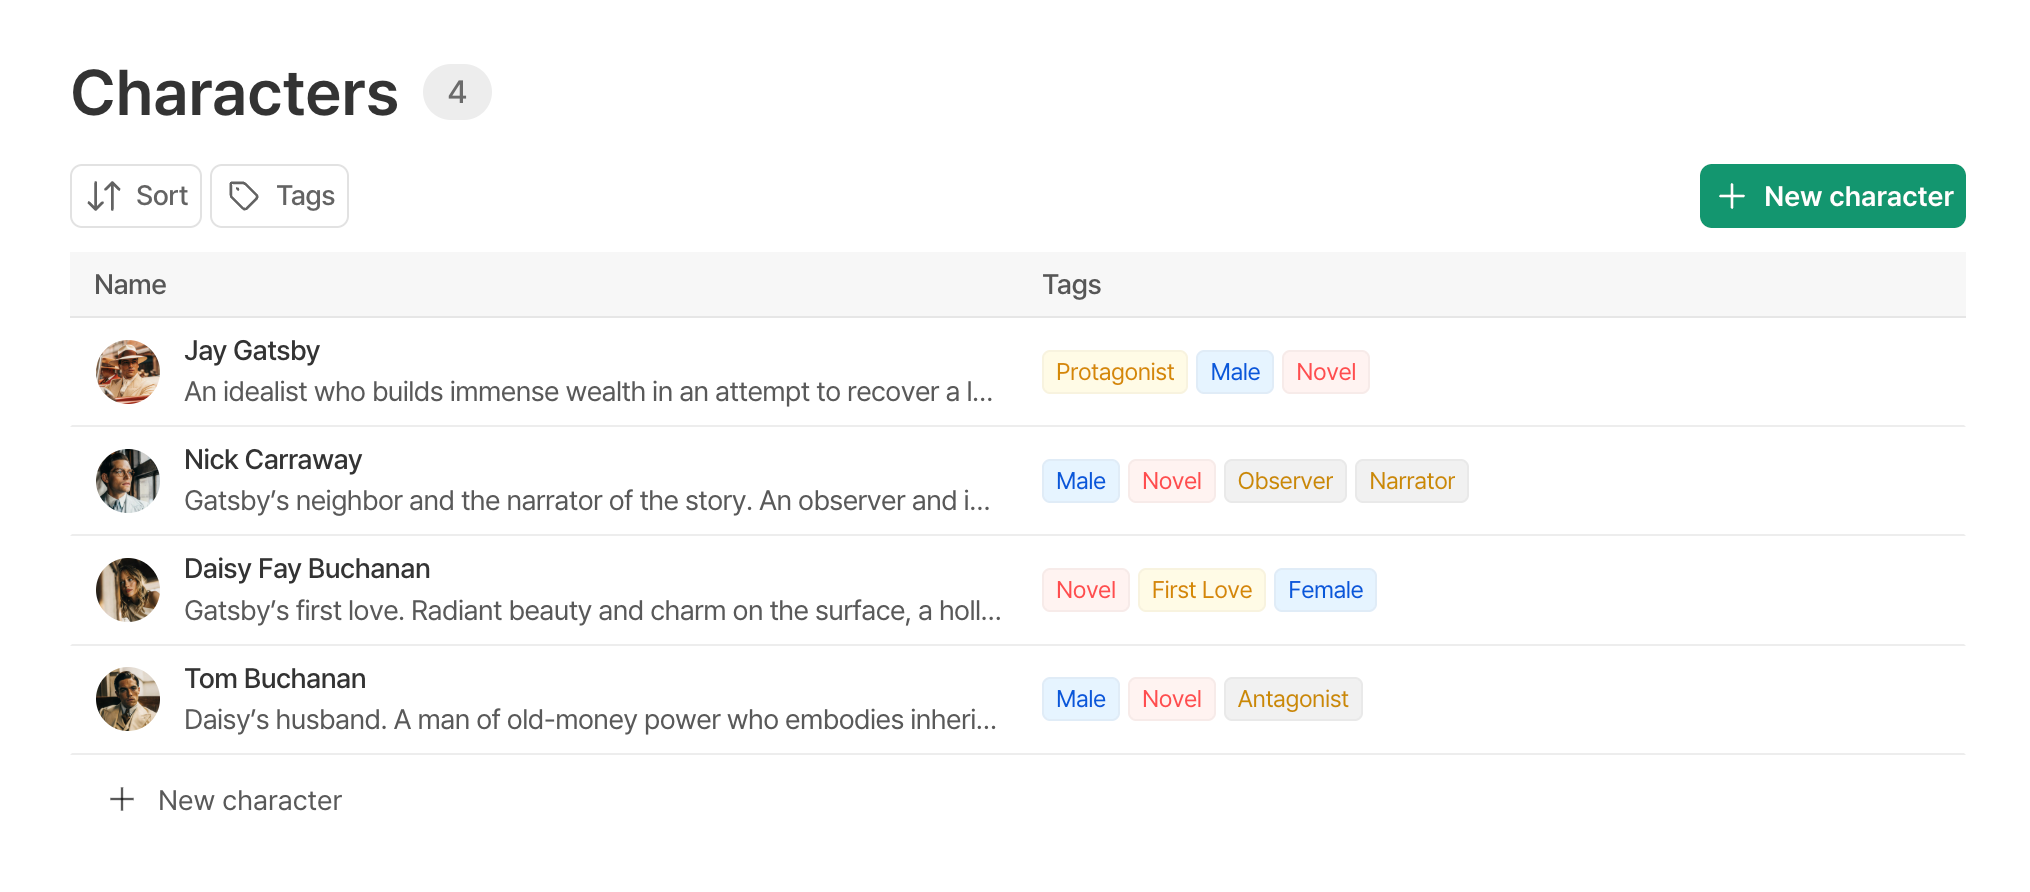Select the Female tag on Daisy
Image resolution: width=2030 pixels, height=892 pixels.
pos(1325,590)
